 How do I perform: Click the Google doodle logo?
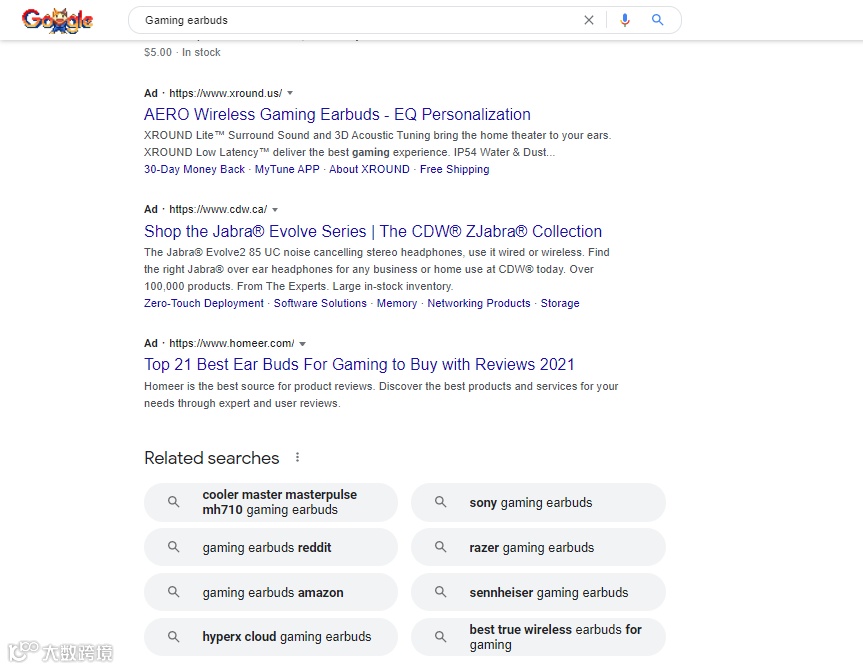coord(57,20)
